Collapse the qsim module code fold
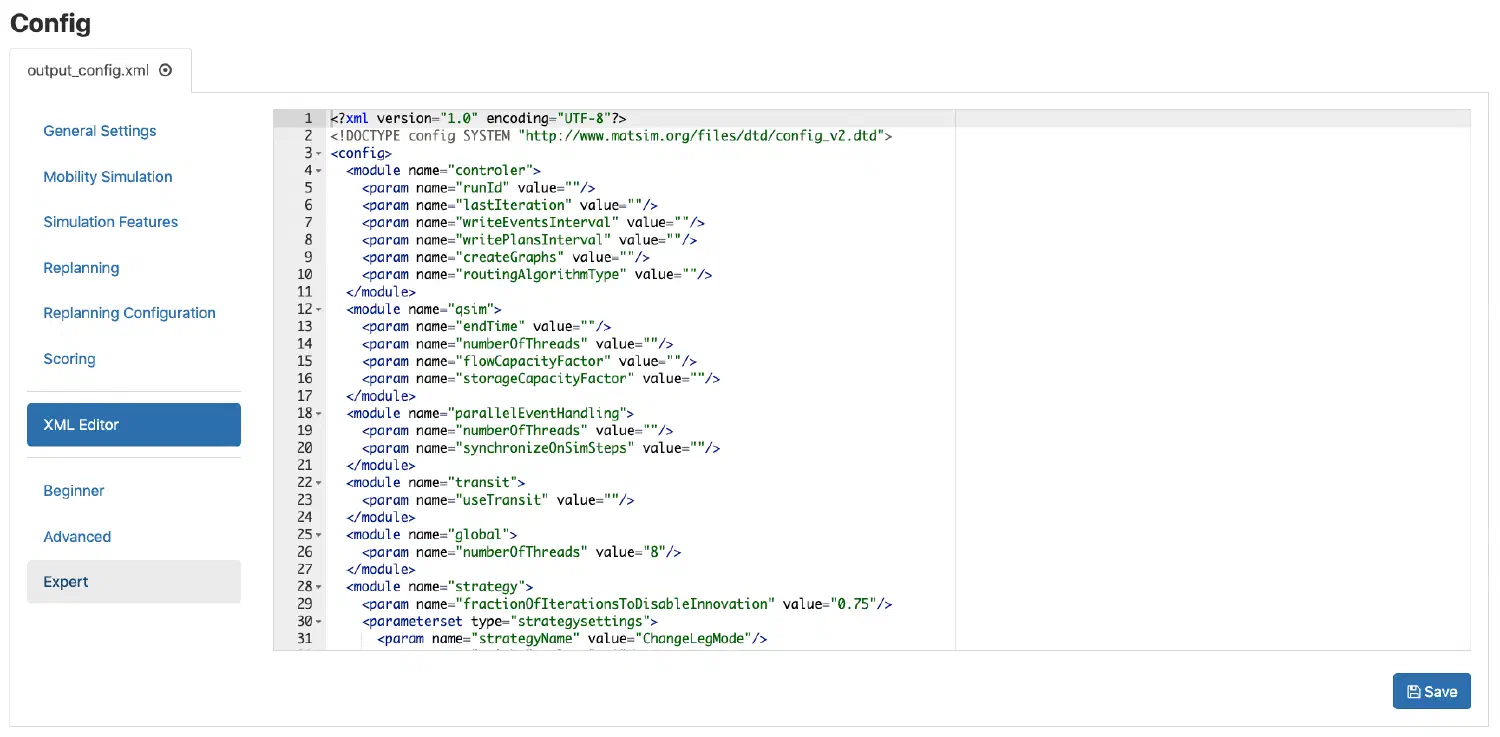The height and width of the screenshot is (737, 1500). tap(320, 309)
